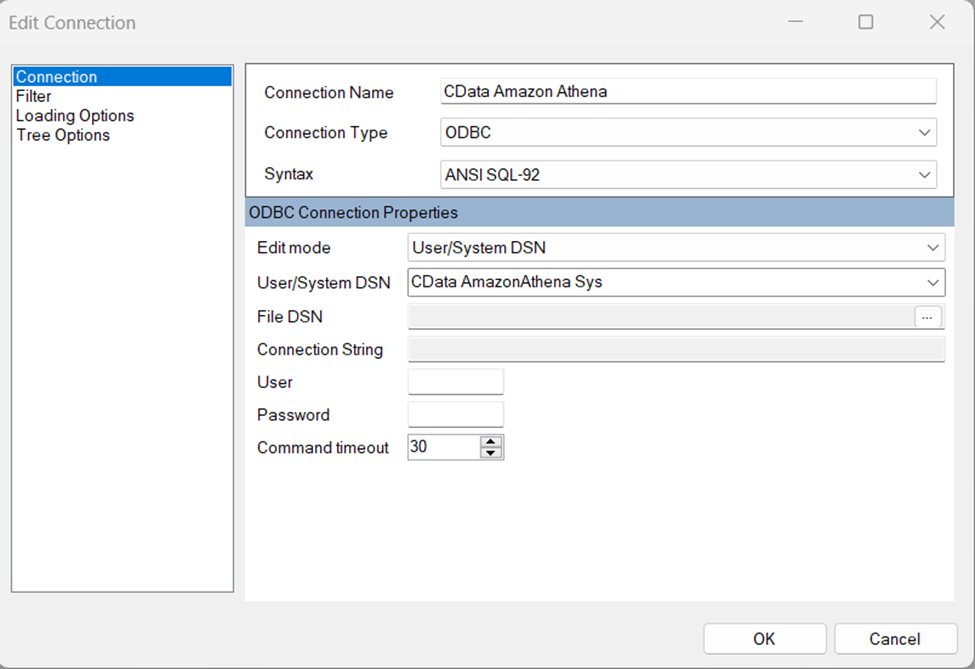Select Connection in the left list
Screen dimensions: 975x669
point(57,77)
